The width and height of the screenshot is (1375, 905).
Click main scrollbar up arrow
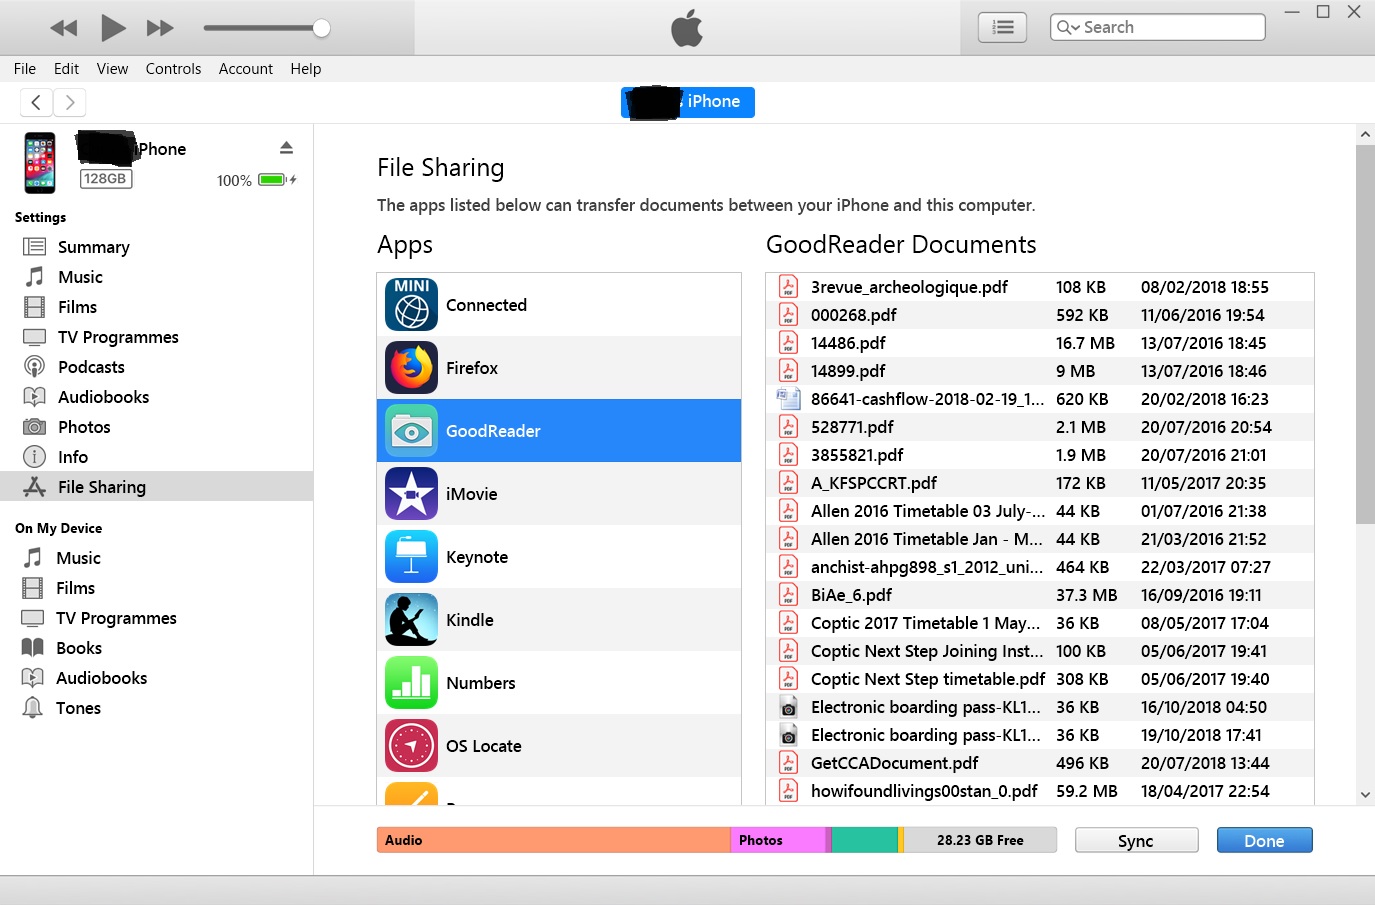pyautogui.click(x=1365, y=134)
